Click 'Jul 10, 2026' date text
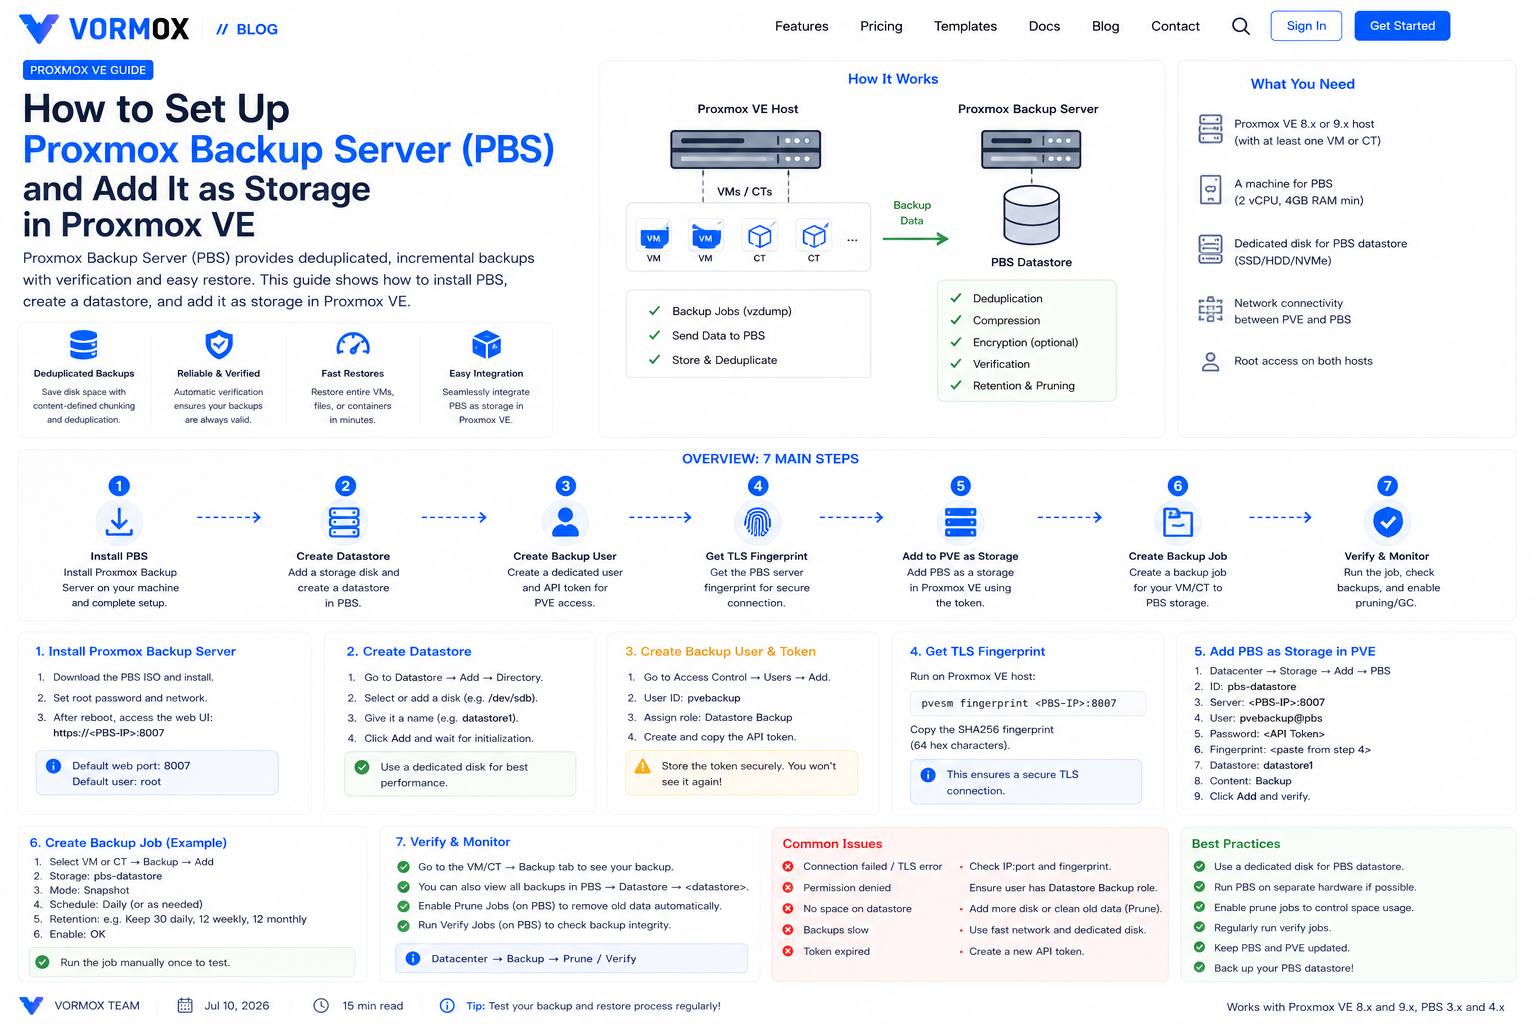 [x=237, y=1005]
